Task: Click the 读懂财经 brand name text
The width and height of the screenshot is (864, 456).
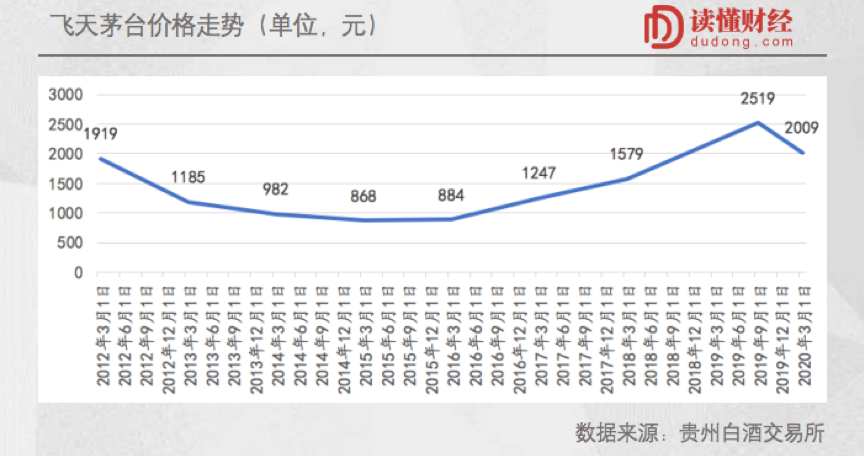Action: [x=742, y=20]
